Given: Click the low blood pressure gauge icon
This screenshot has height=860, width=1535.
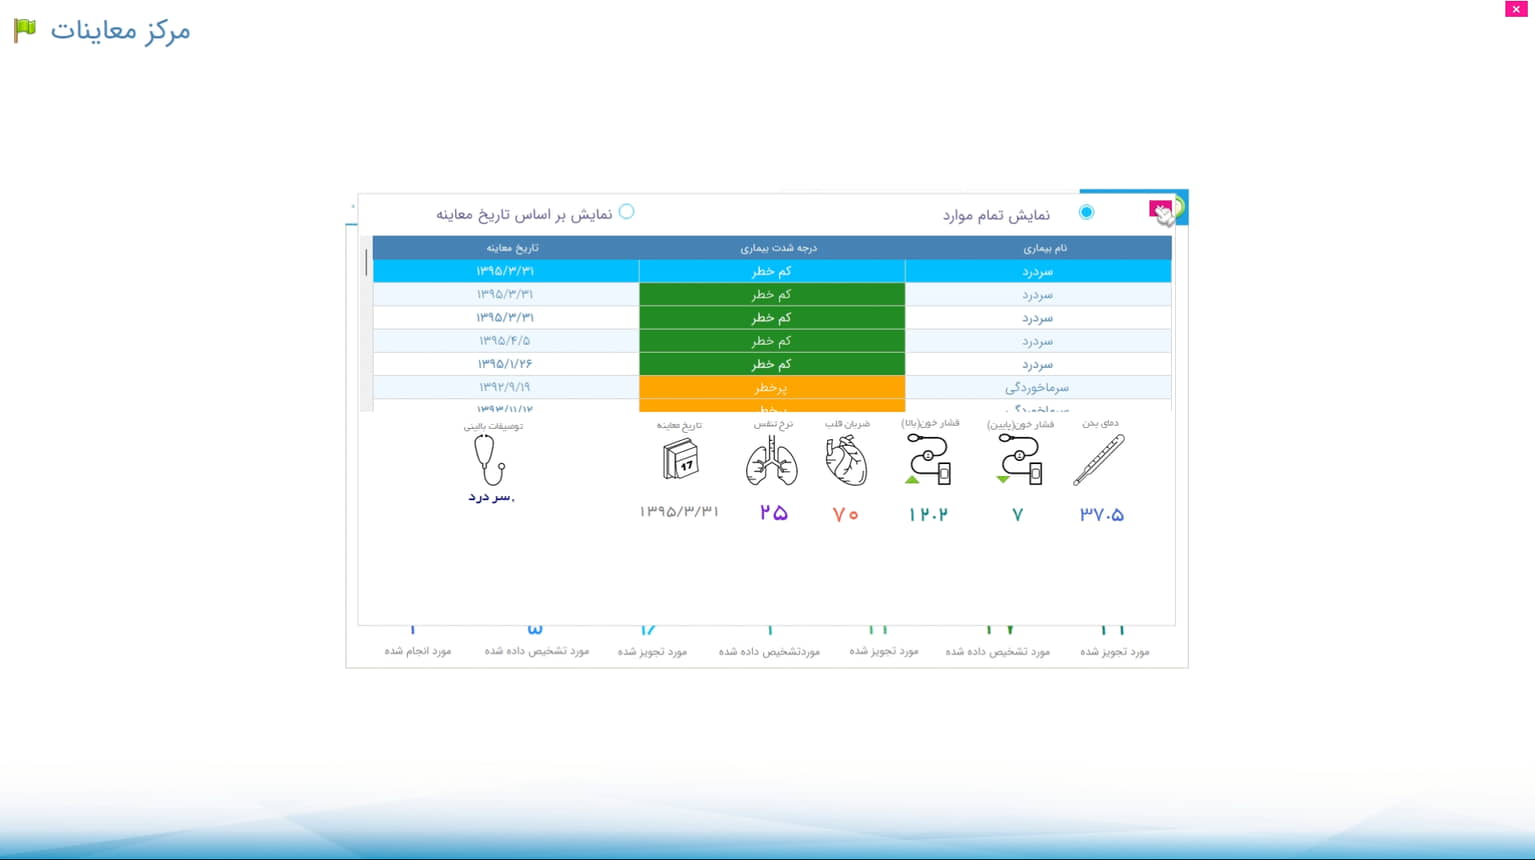Looking at the screenshot, I should click(1019, 460).
